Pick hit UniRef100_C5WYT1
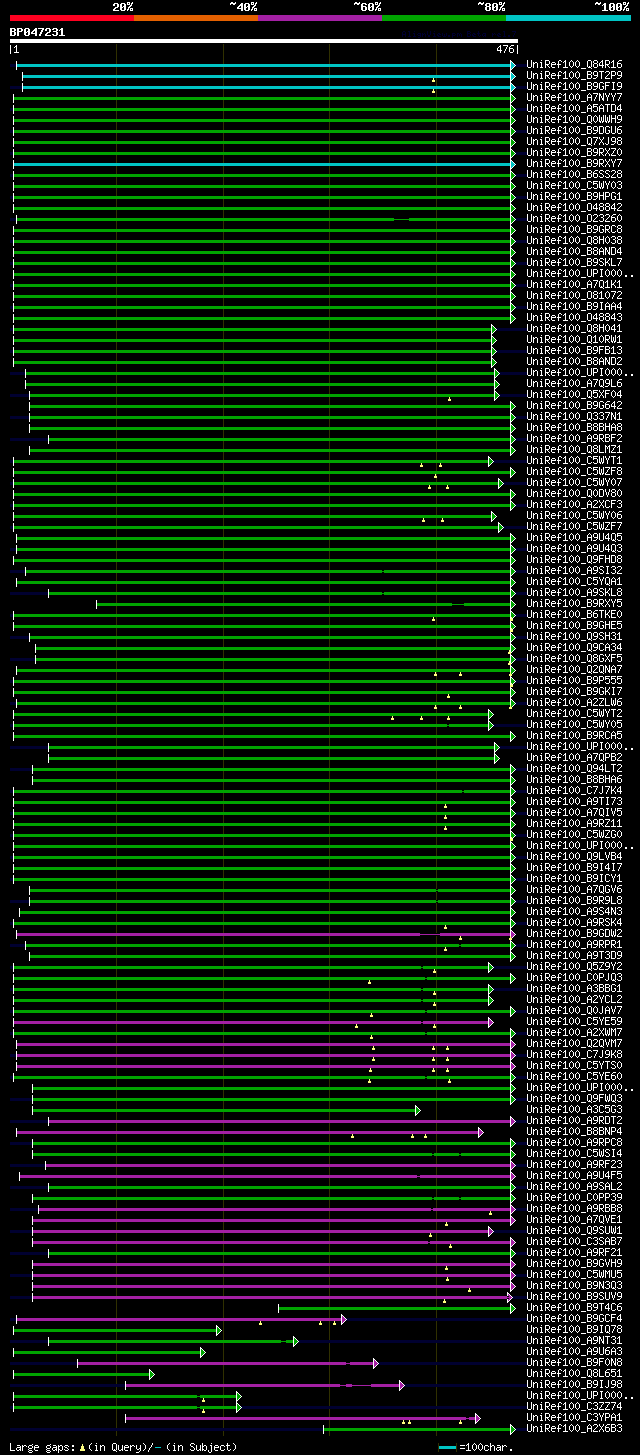Image resolution: width=640 pixels, height=1455 pixels. (x=574, y=460)
